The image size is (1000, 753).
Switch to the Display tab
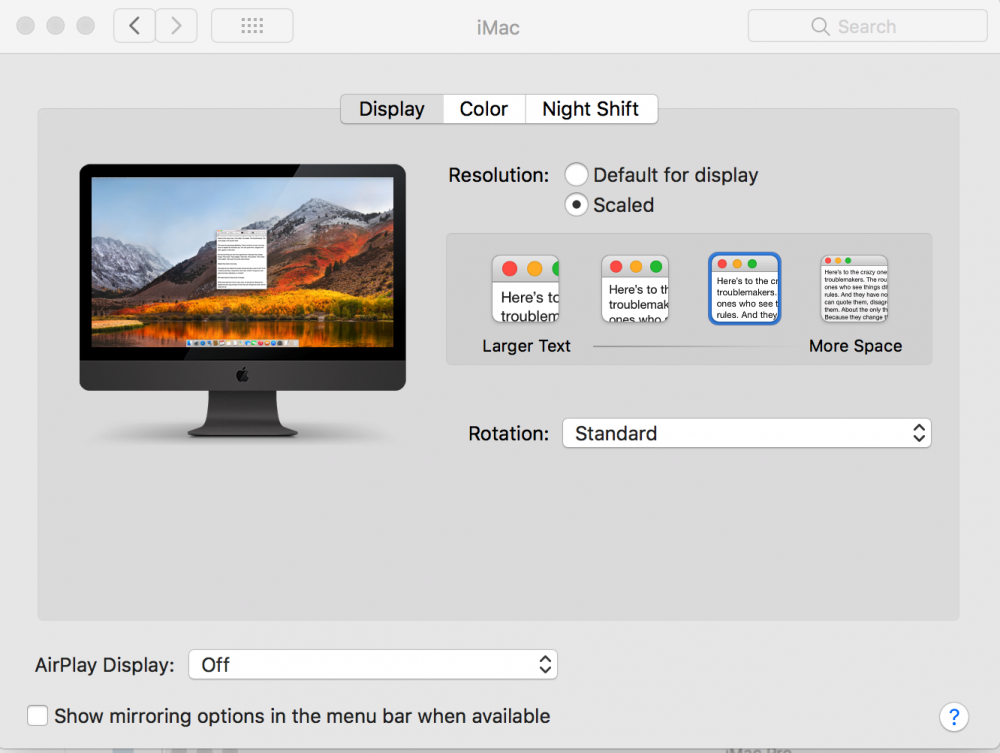pos(392,109)
